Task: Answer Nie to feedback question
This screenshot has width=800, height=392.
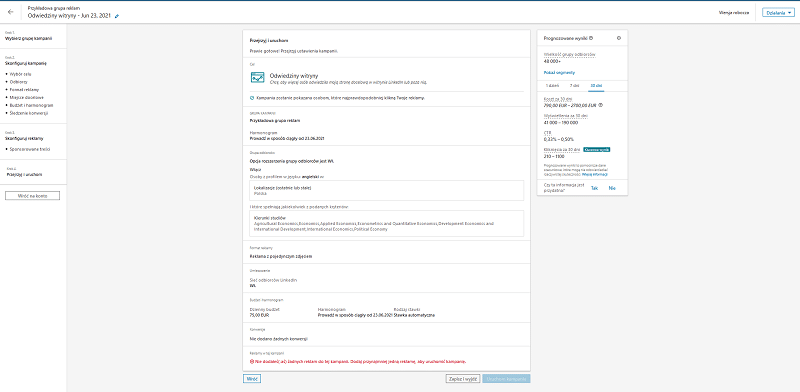Action: (612, 188)
